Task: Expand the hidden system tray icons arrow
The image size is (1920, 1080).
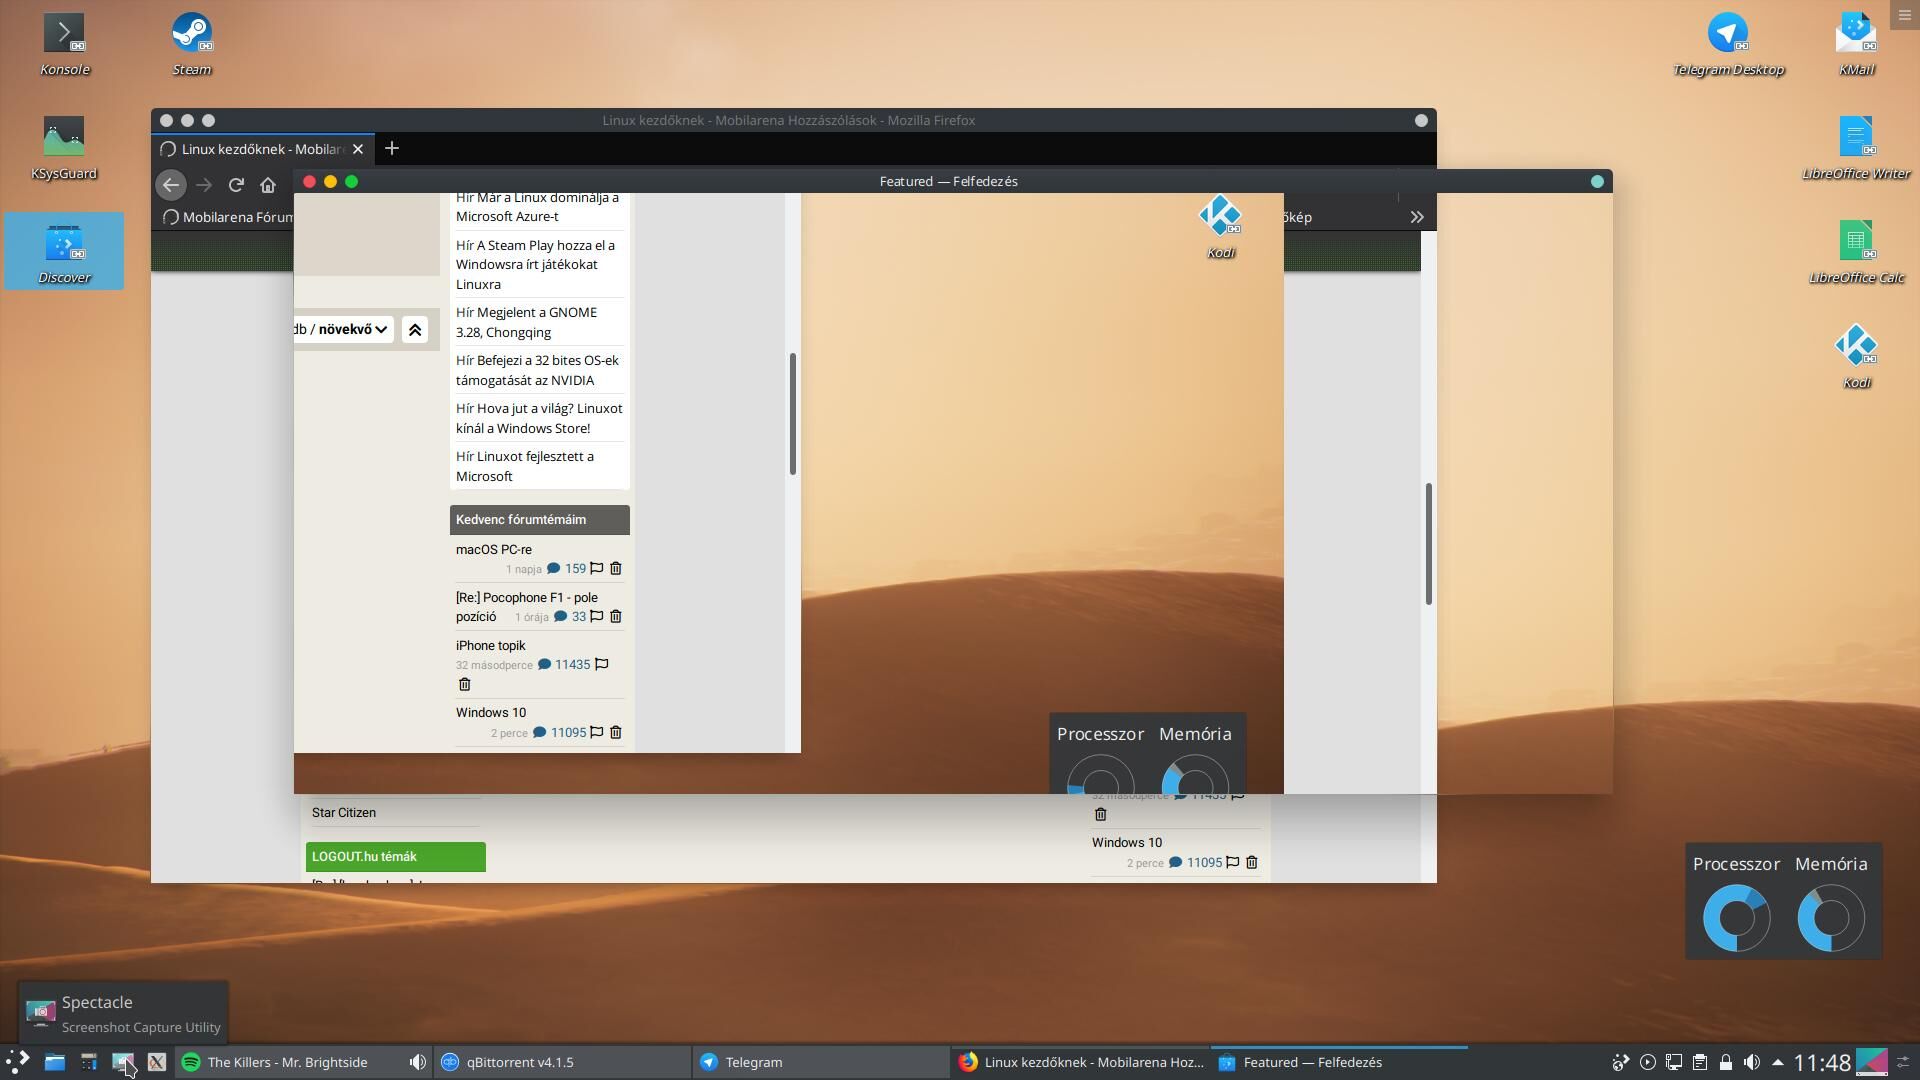Action: coord(1777,1062)
